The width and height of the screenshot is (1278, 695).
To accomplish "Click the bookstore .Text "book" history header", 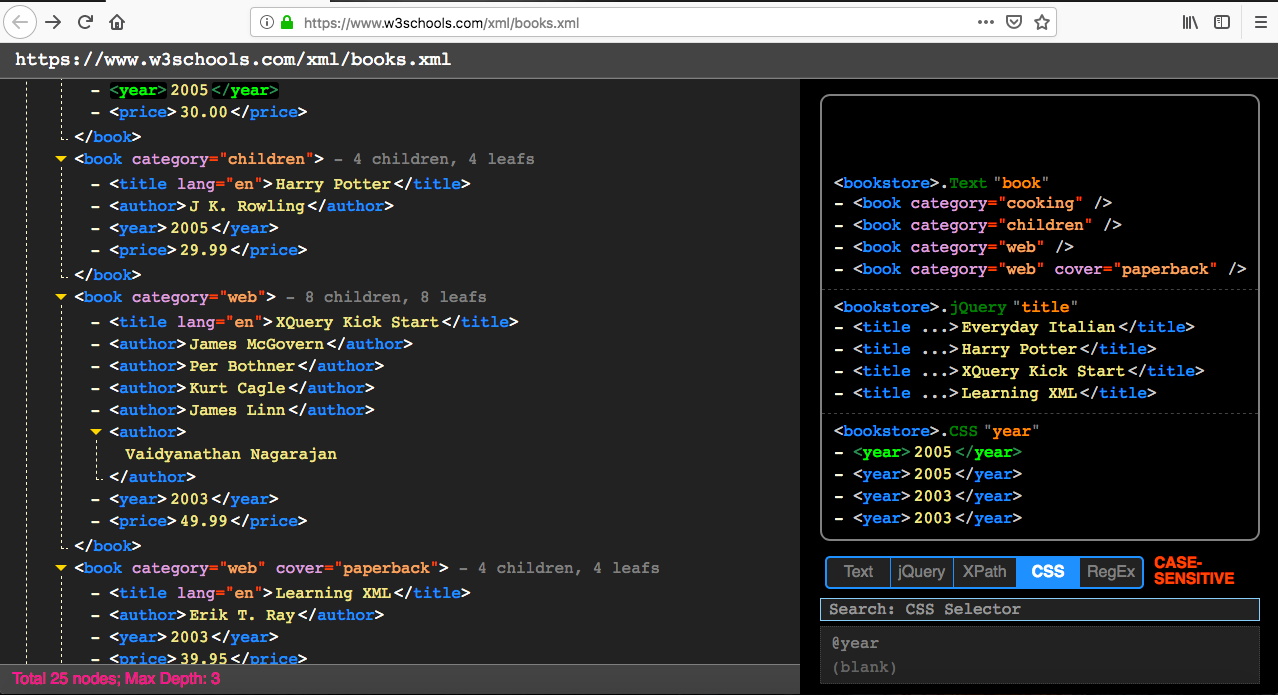I will 941,183.
